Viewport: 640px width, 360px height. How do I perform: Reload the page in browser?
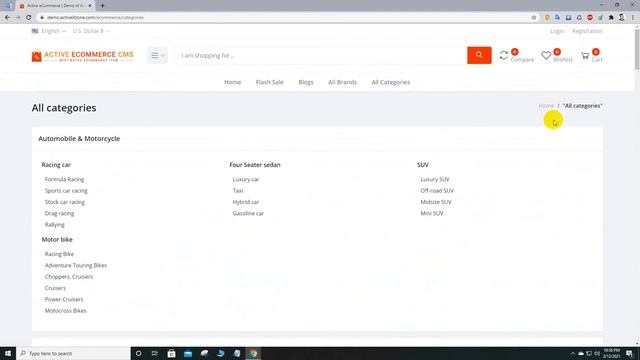[x=29, y=18]
